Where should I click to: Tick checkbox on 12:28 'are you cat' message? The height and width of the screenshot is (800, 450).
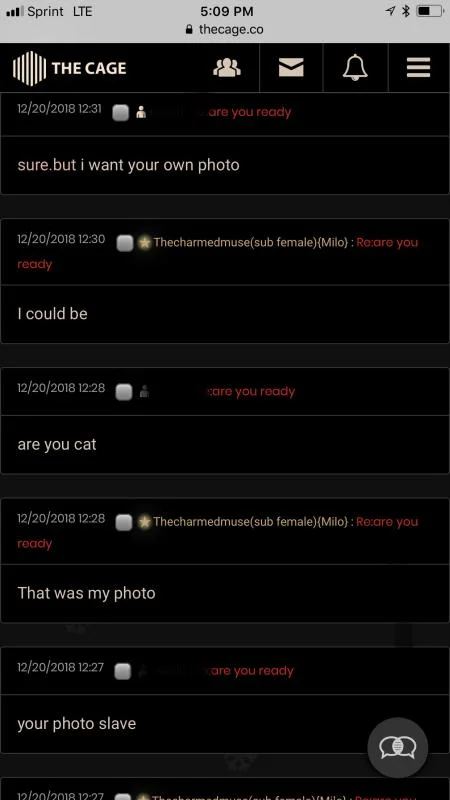[x=124, y=392]
